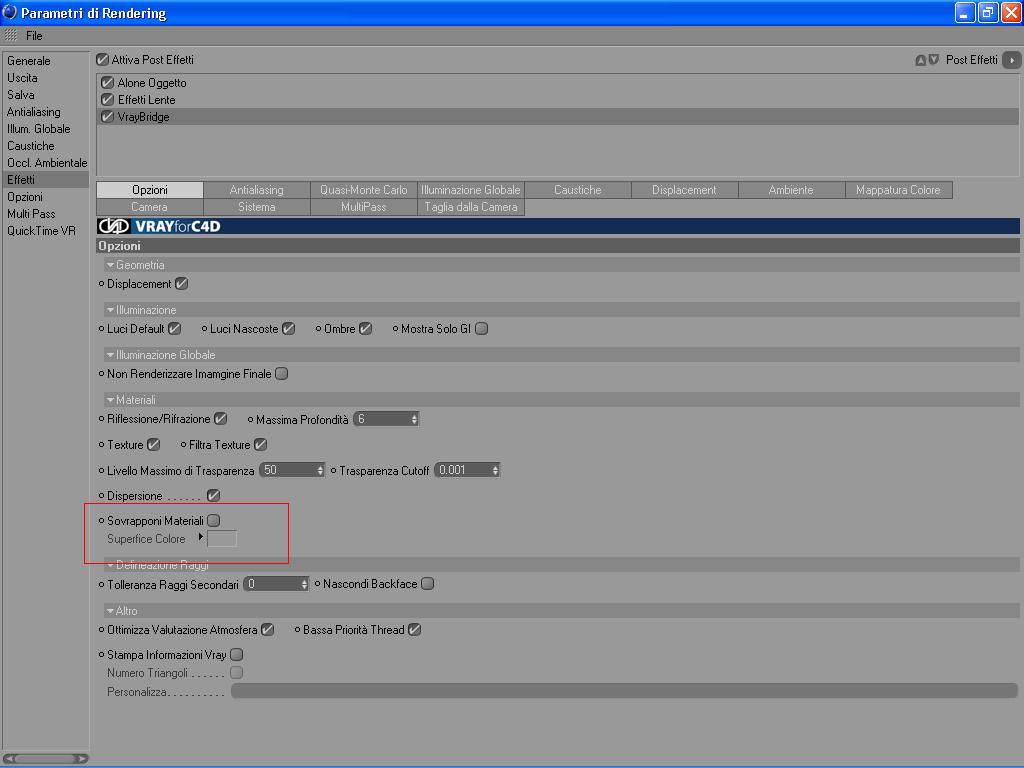This screenshot has width=1024, height=768.
Task: Collapse the Geometria section
Action: (110, 265)
